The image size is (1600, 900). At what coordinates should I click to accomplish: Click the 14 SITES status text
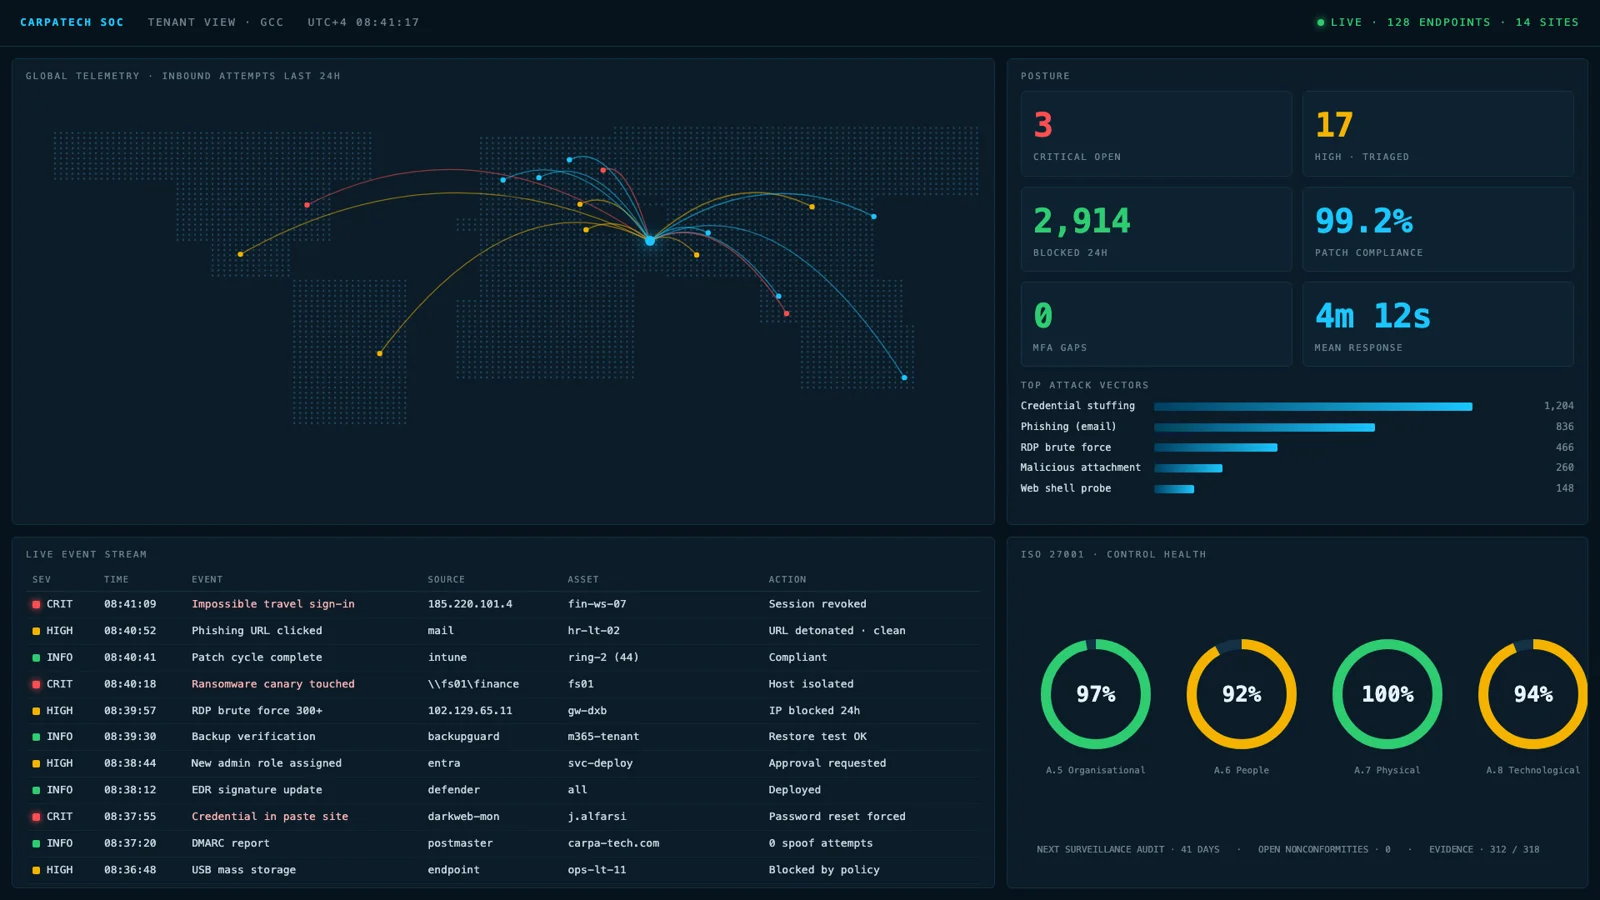[x=1547, y=22]
